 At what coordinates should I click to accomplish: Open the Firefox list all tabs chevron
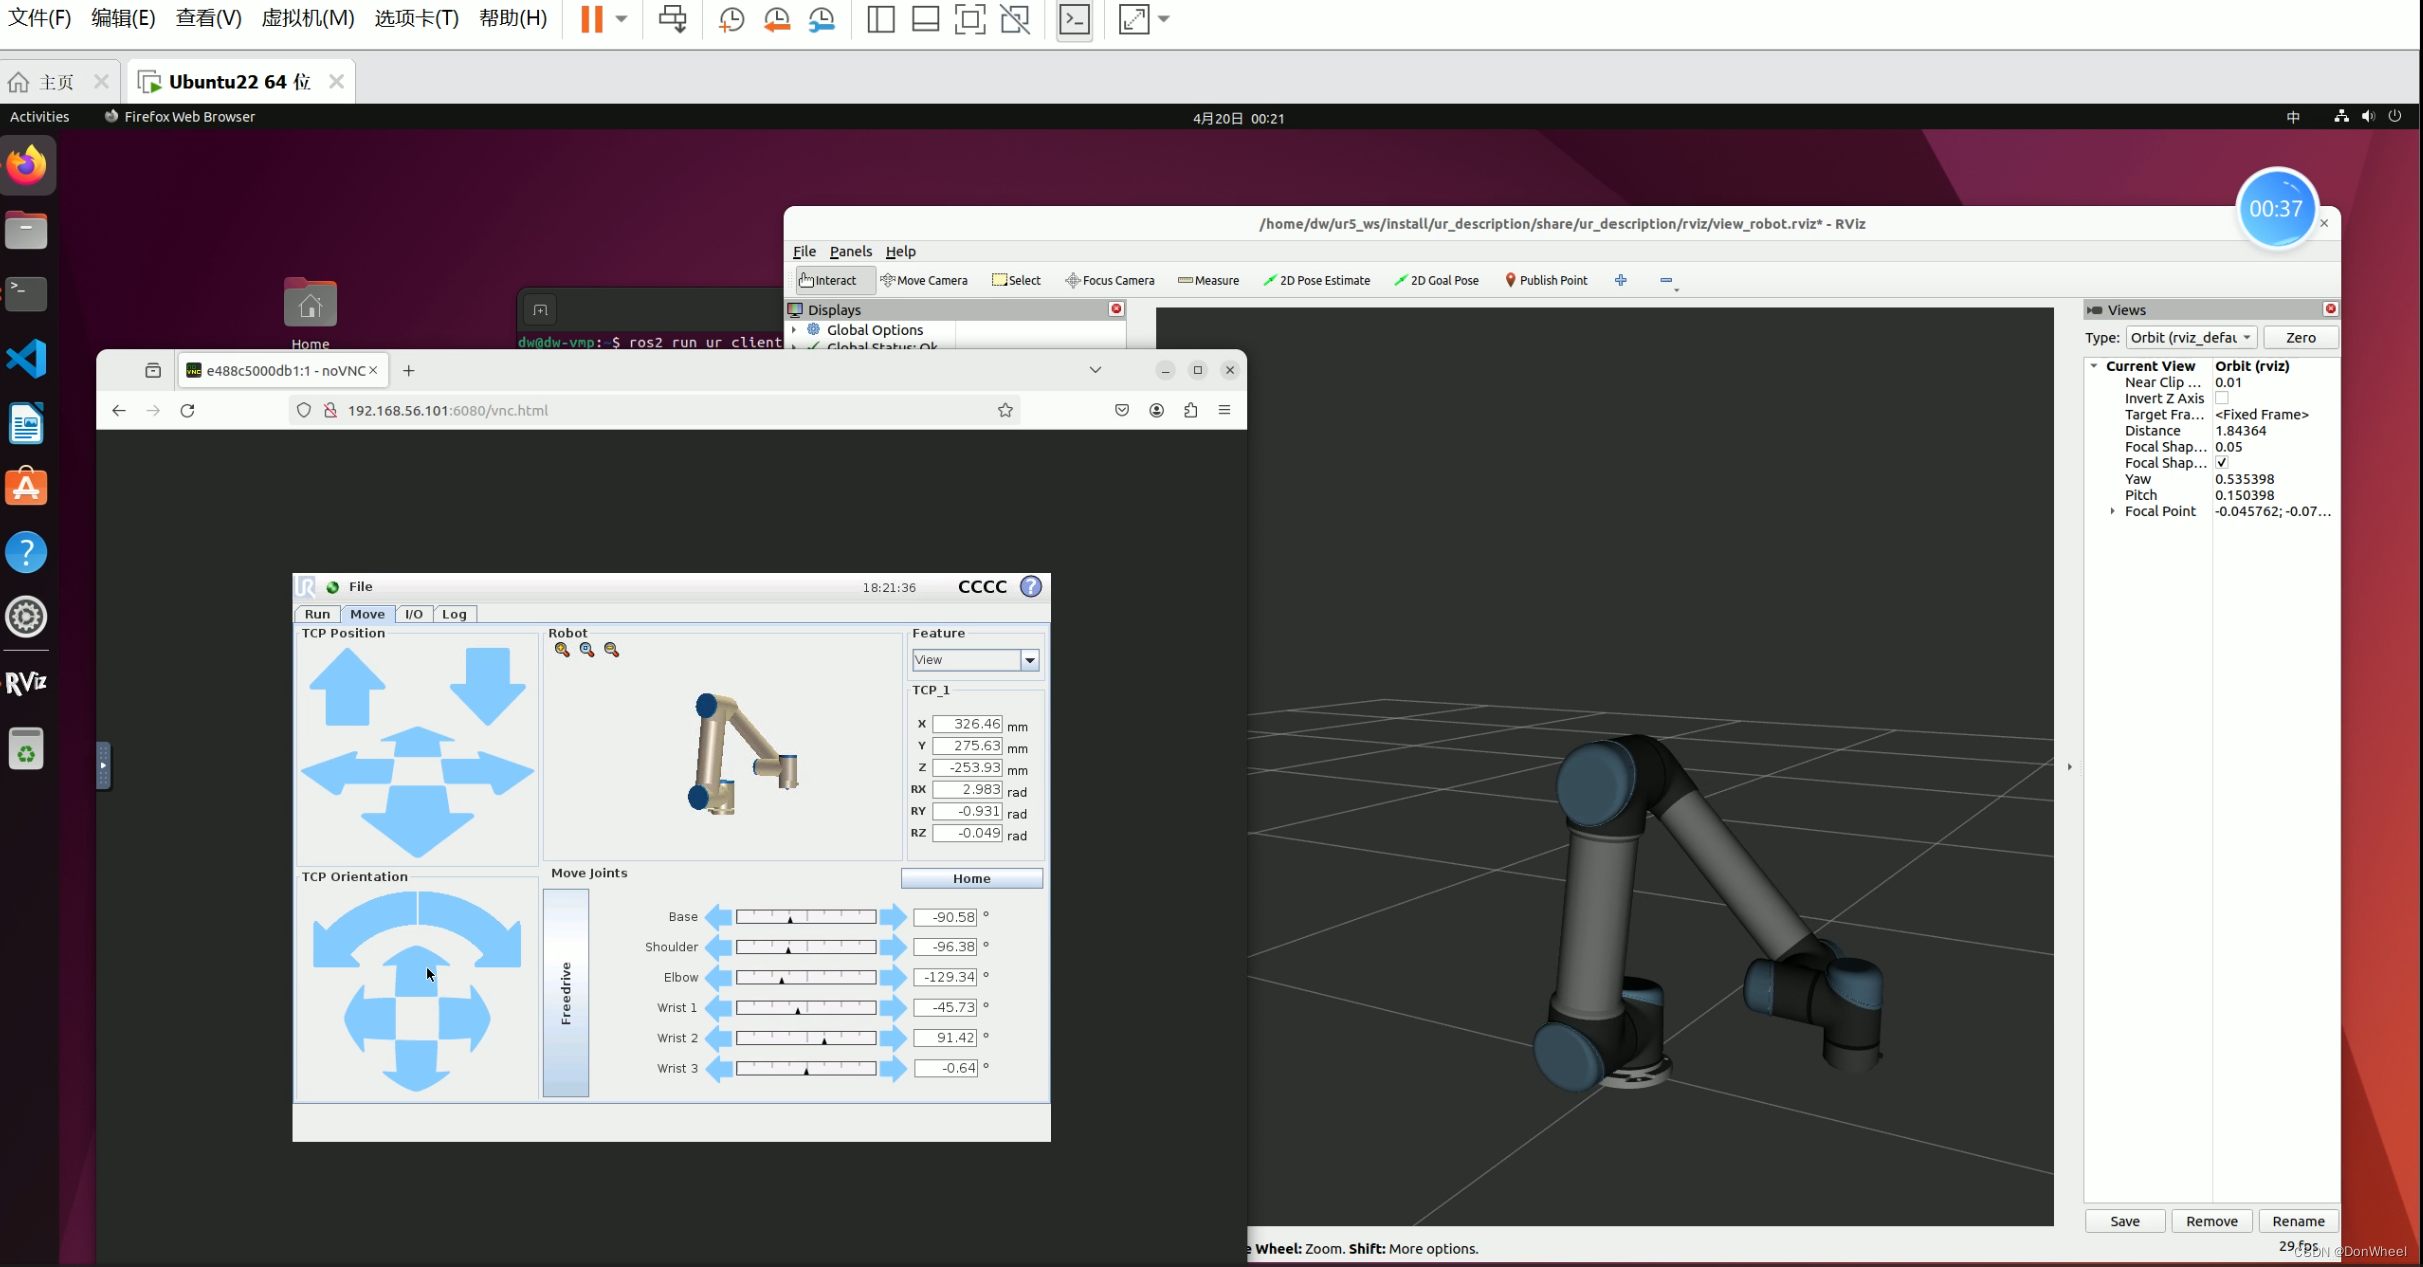1095,370
